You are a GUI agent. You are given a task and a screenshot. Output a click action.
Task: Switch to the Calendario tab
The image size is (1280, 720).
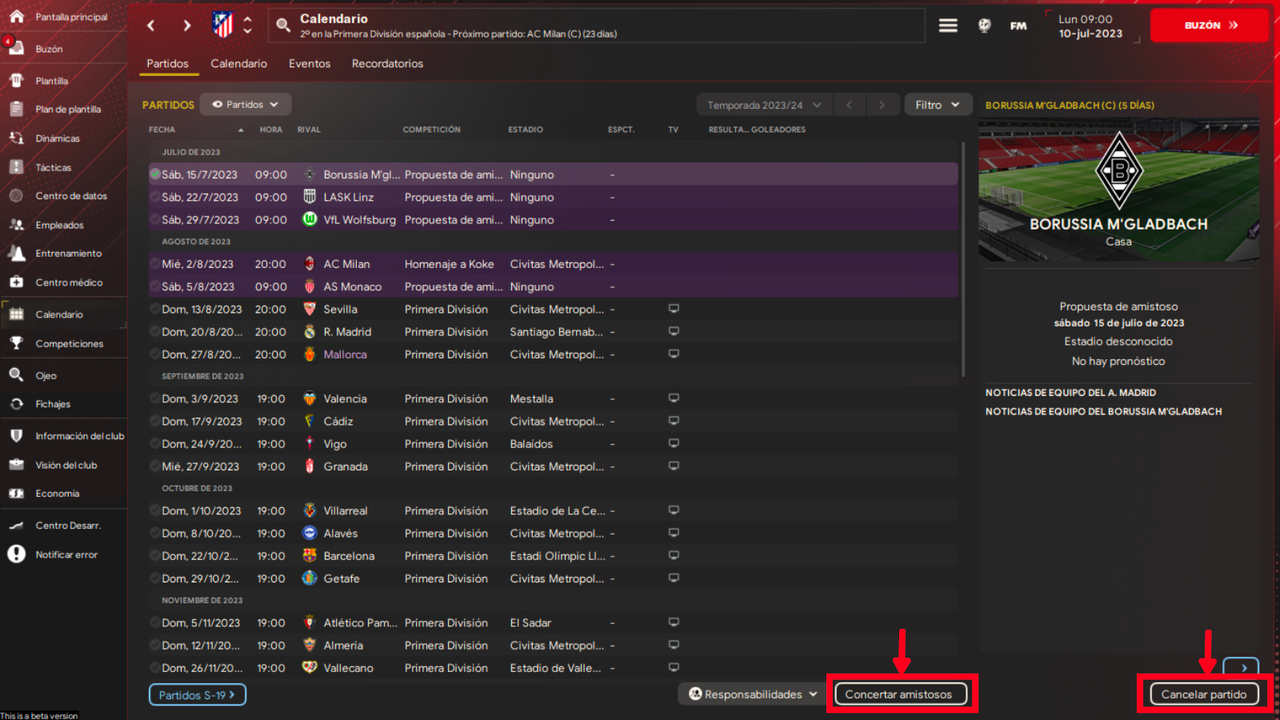(239, 64)
